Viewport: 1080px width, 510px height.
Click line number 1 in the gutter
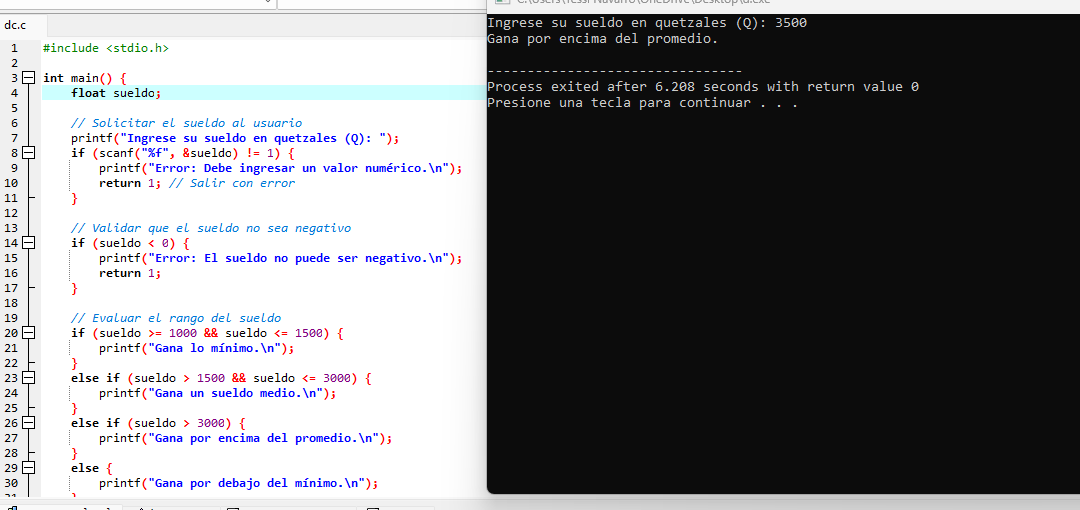click(x=13, y=48)
